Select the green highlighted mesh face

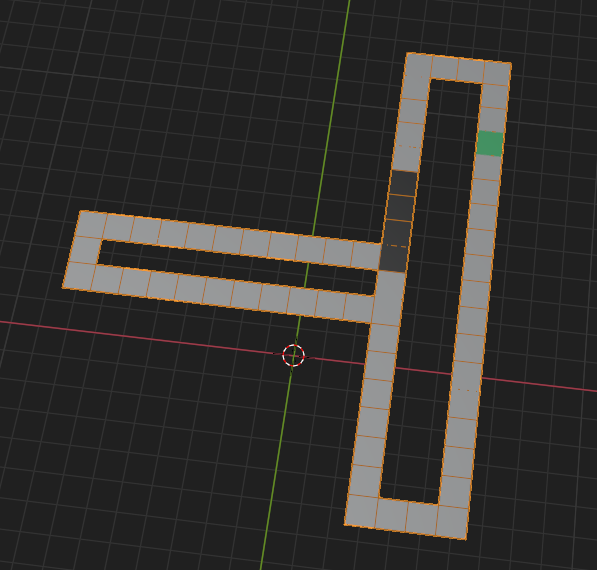[x=490, y=144]
